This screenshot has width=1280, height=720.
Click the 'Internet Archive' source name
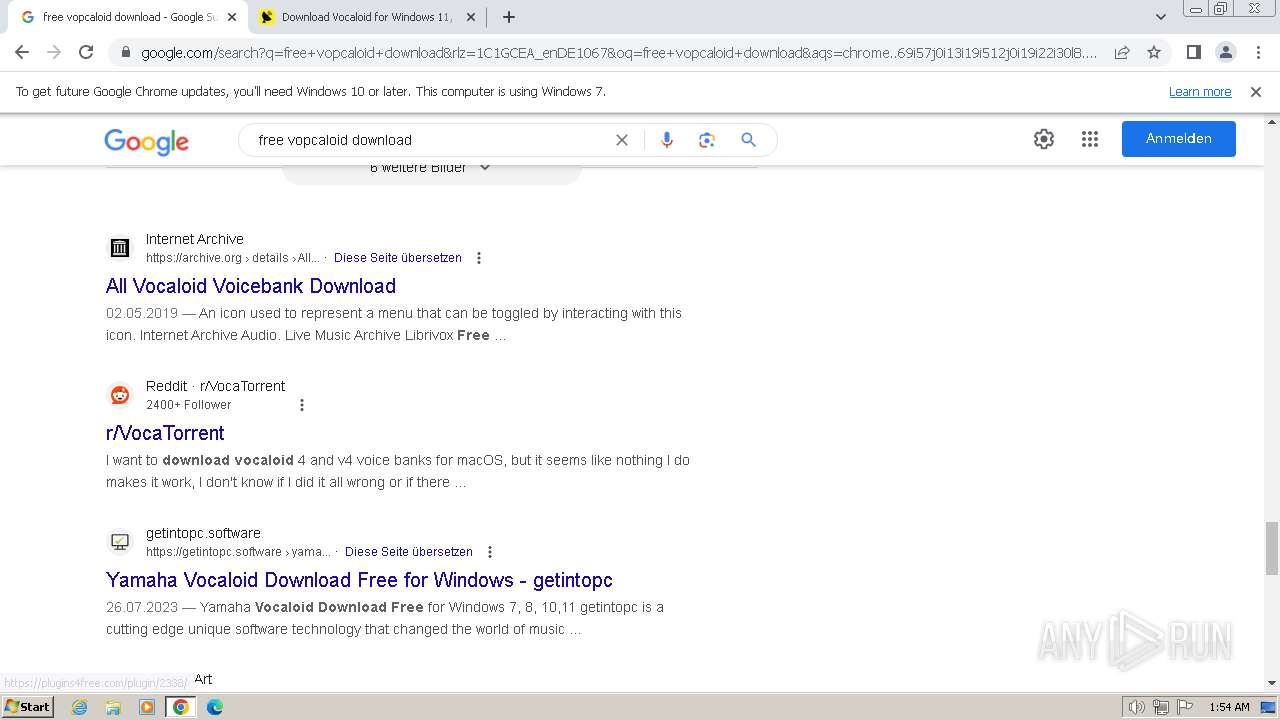tap(195, 239)
